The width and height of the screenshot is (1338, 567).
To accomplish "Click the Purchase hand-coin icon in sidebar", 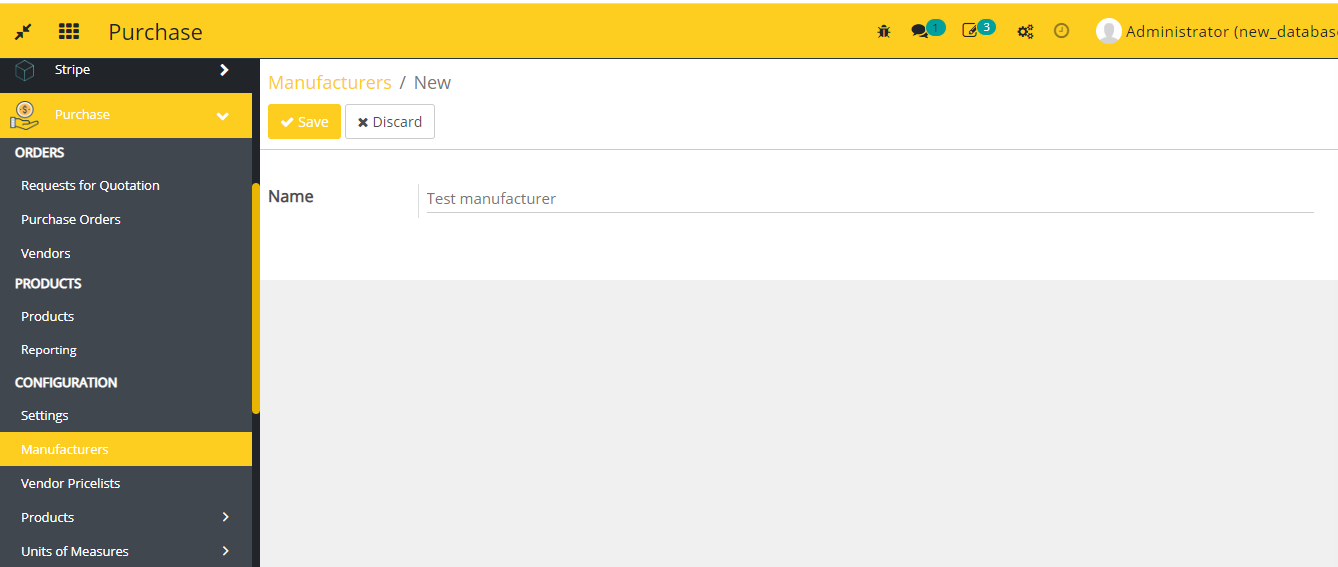I will click(x=25, y=115).
